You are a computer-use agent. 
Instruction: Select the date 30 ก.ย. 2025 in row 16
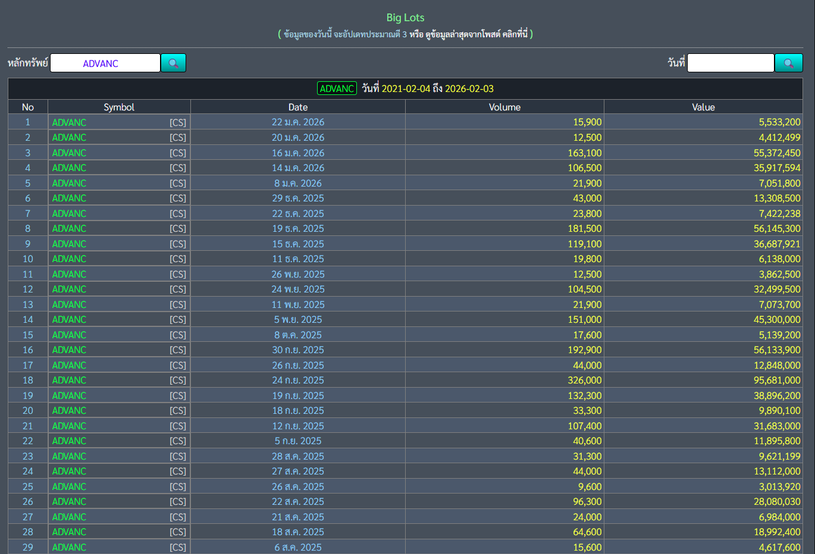click(x=298, y=350)
